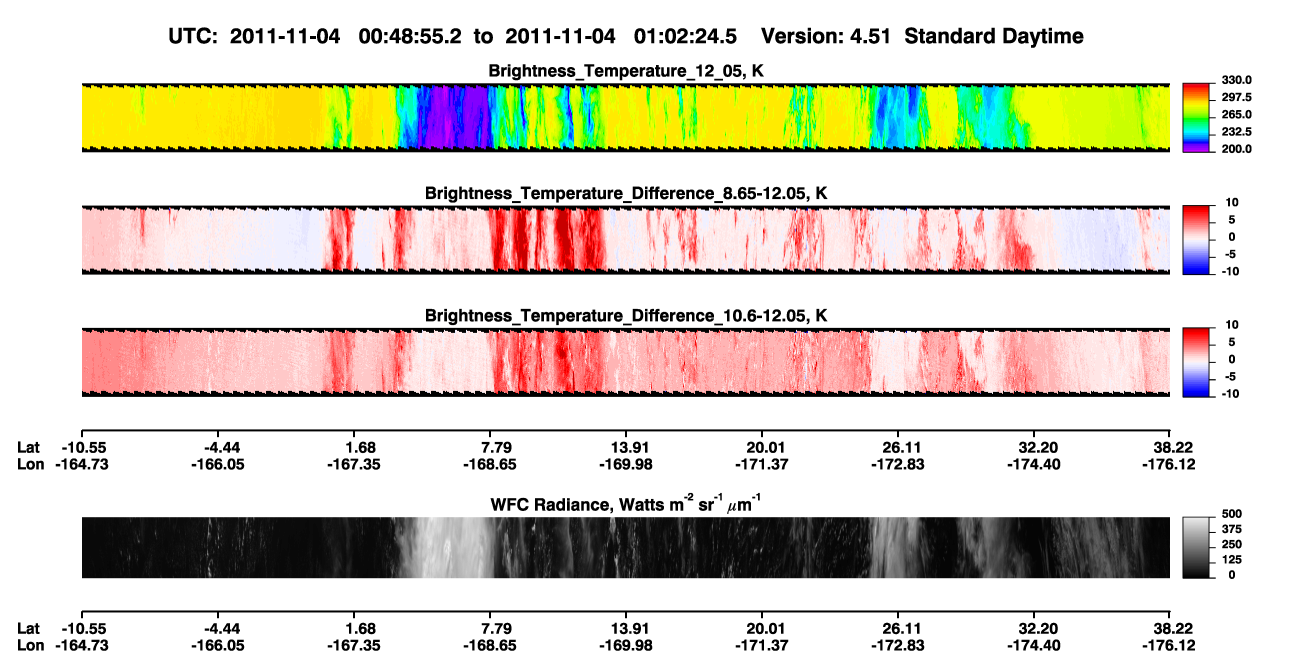Click the UTC time range title text
Image resolution: width=1300 pixels, height=667 pixels.
626,36
